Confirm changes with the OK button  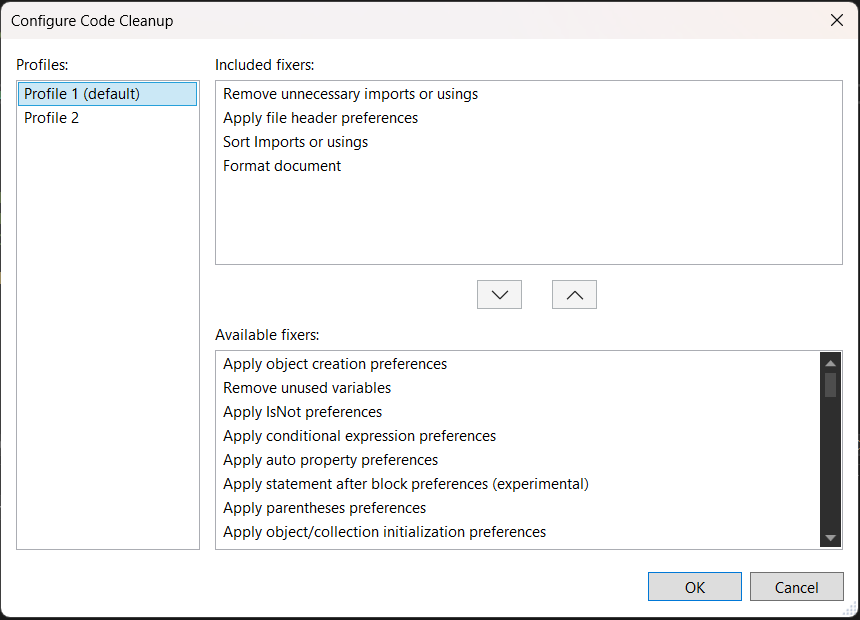point(694,587)
